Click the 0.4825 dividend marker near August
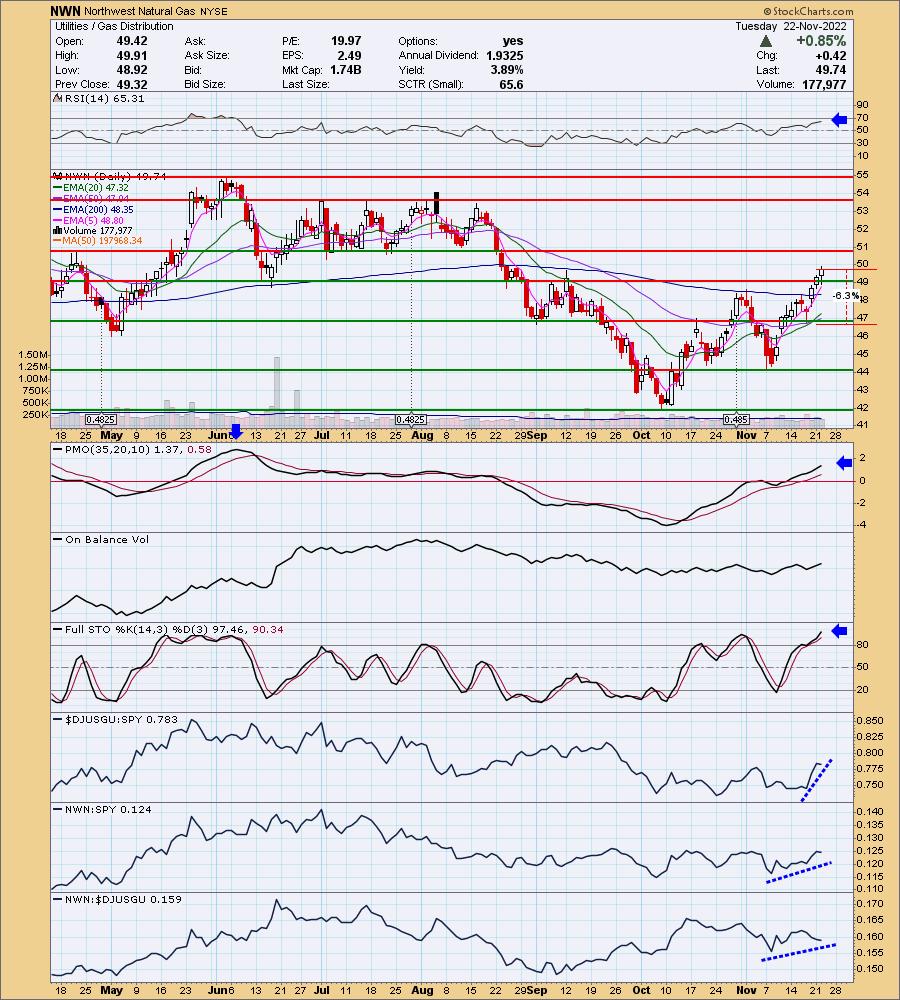 tap(411, 419)
